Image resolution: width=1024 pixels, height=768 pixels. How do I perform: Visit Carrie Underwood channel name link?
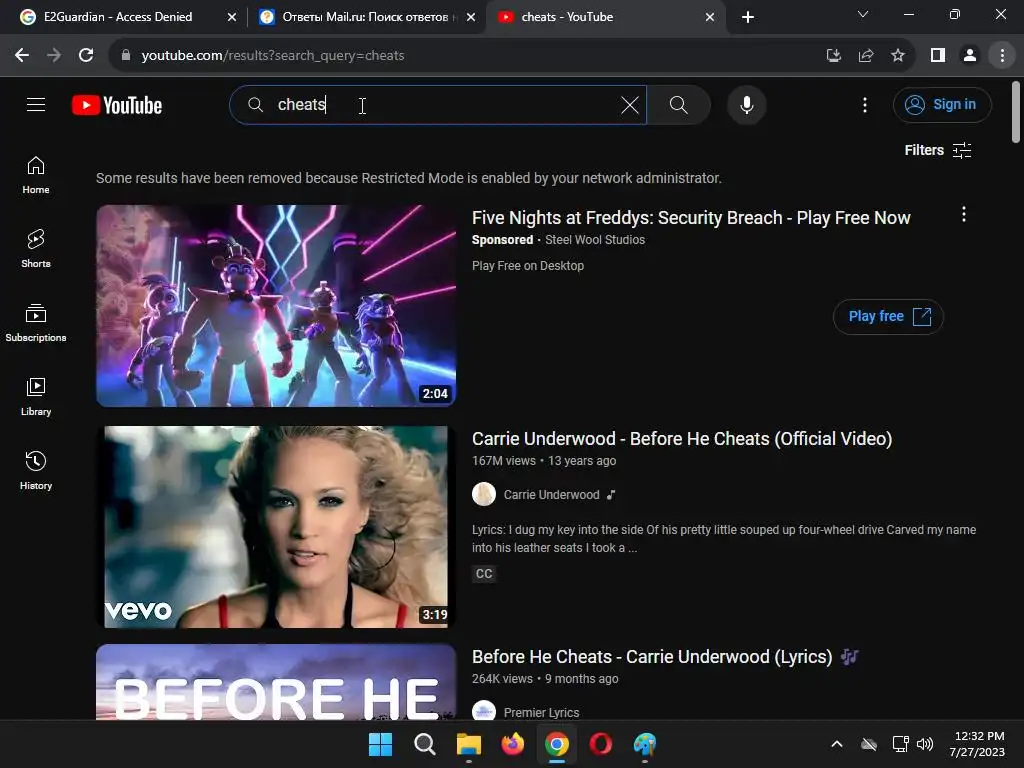coord(551,495)
